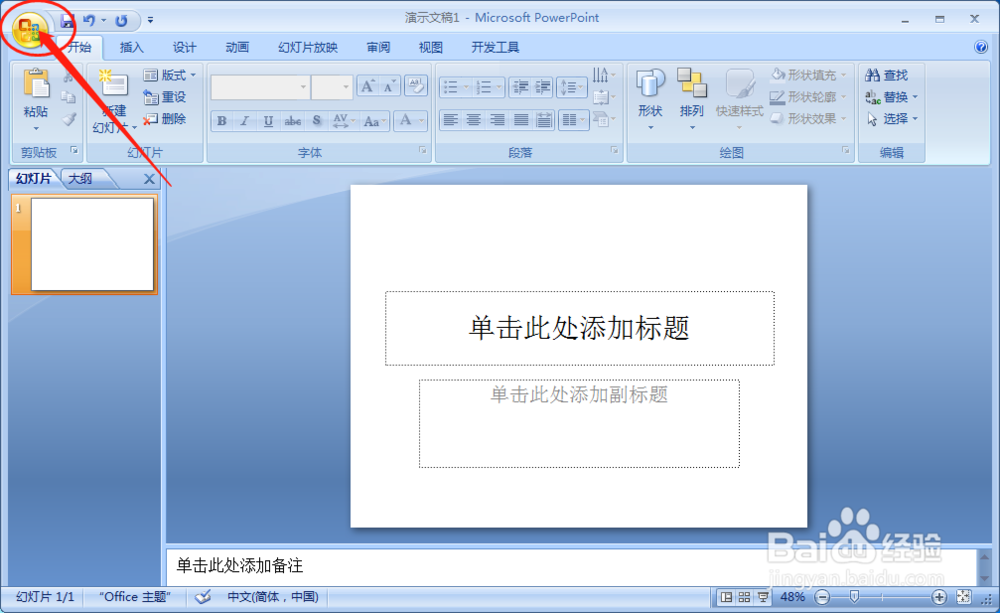Viewport: 1000px width, 613px height.
Task: Apply the Format Painter
Action: (x=69, y=119)
